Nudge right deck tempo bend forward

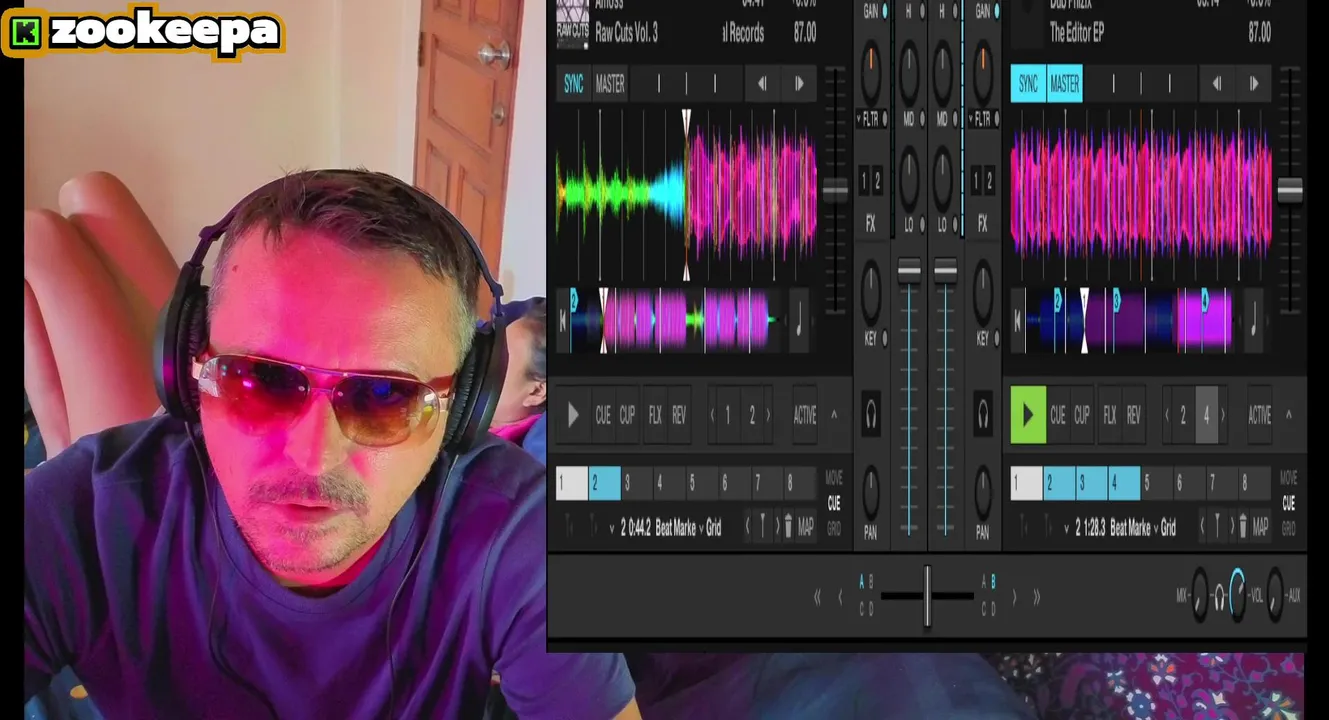(x=1254, y=84)
